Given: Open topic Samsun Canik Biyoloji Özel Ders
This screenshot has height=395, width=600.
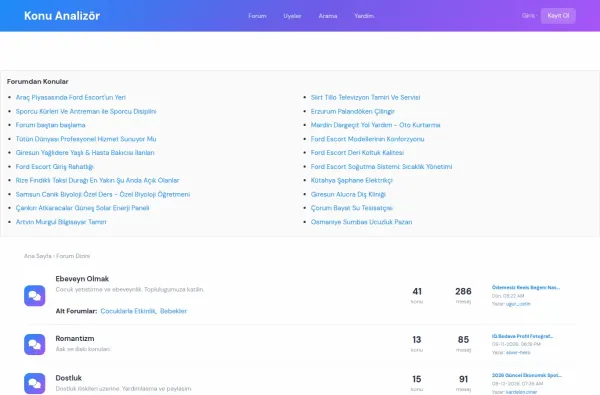Looking at the screenshot, I should [103, 194].
